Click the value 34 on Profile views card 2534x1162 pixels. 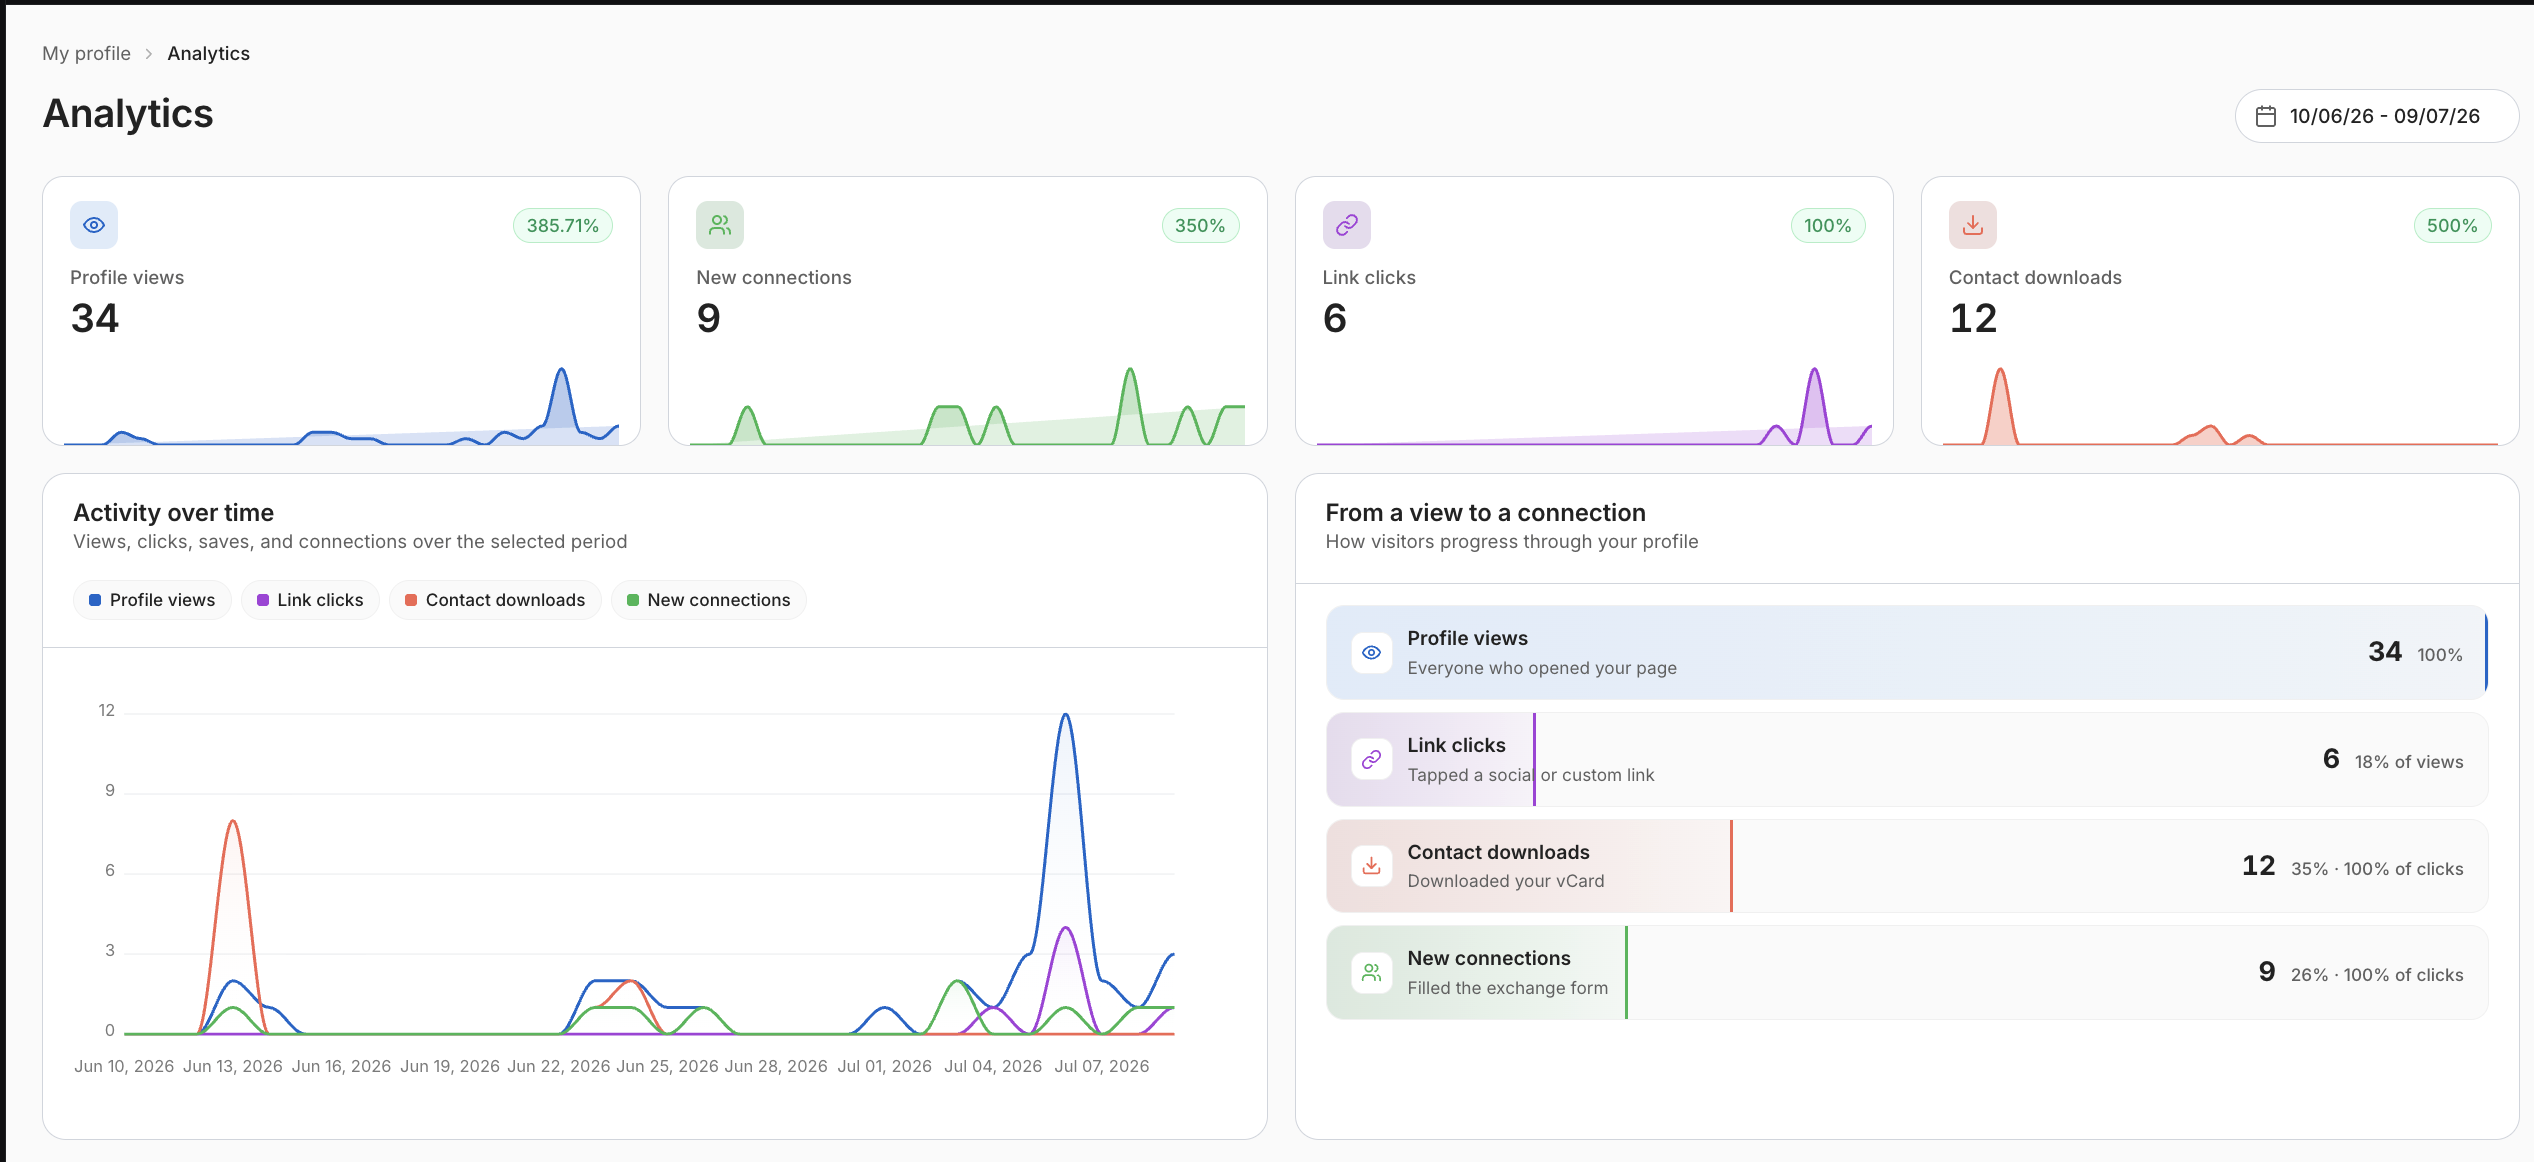(95, 318)
